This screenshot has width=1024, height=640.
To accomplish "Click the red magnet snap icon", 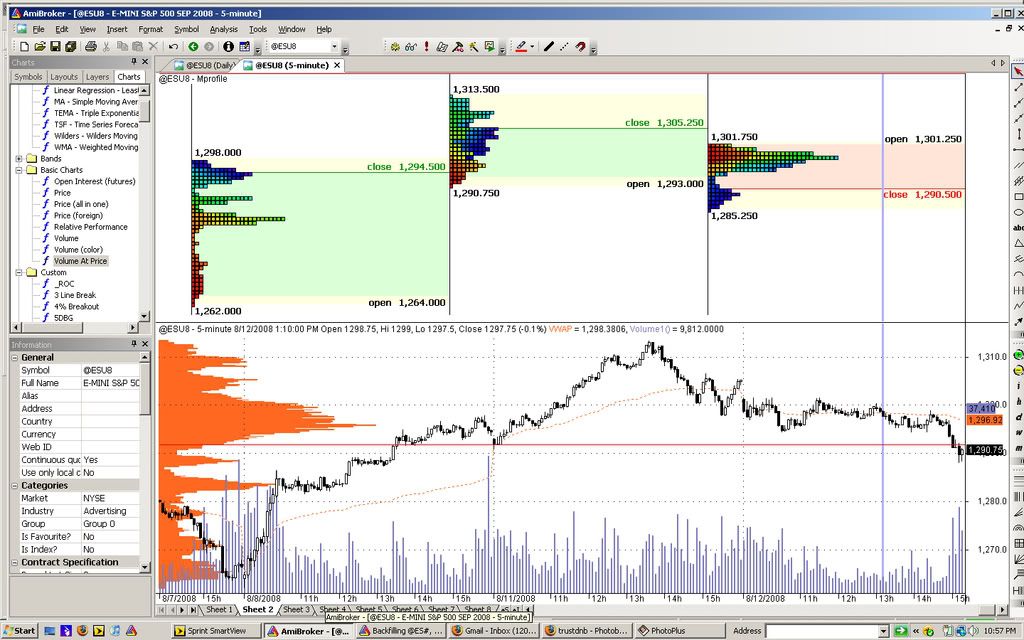I will (x=581, y=46).
